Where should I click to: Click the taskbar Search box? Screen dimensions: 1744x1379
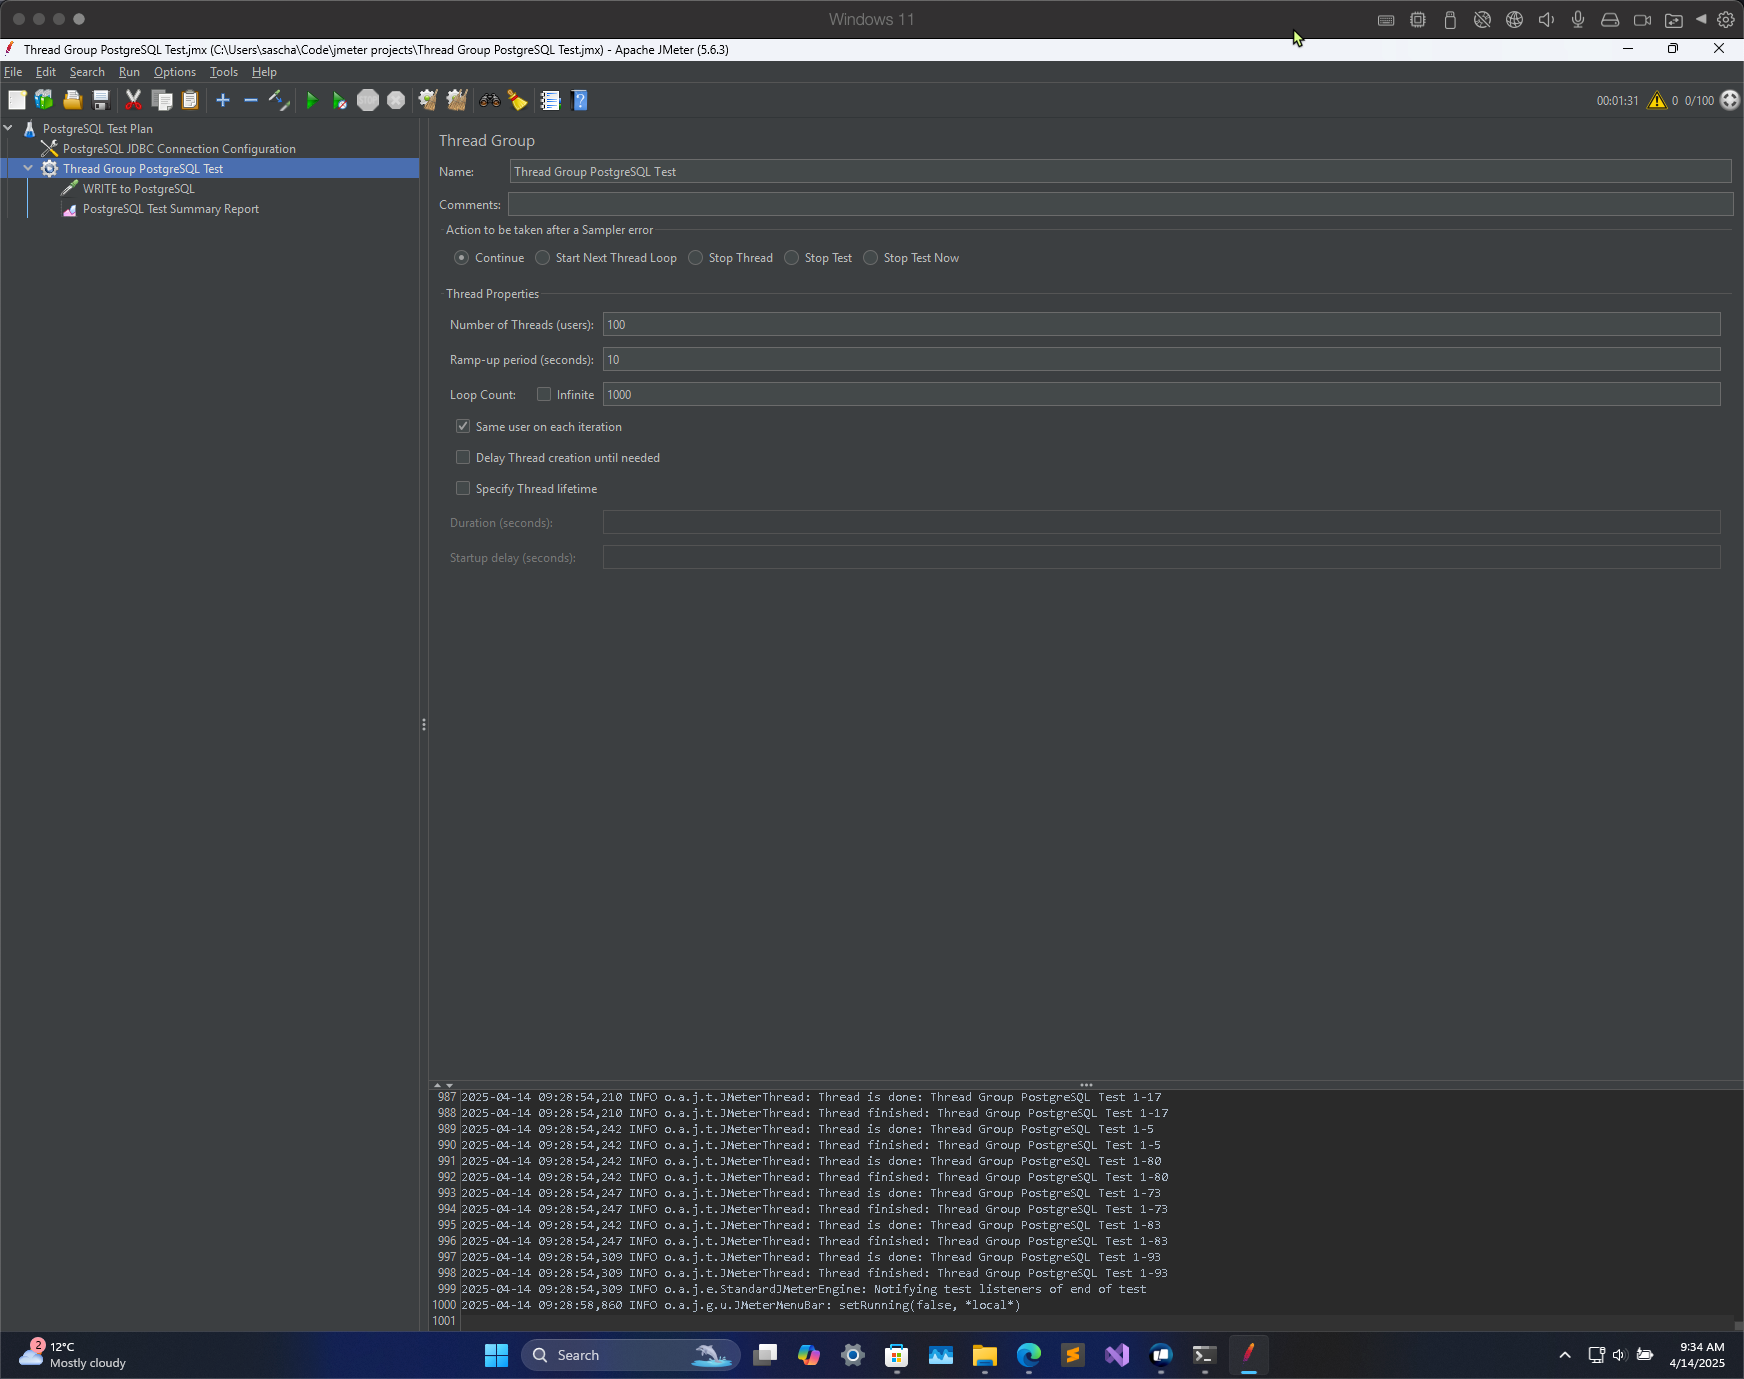click(x=630, y=1355)
